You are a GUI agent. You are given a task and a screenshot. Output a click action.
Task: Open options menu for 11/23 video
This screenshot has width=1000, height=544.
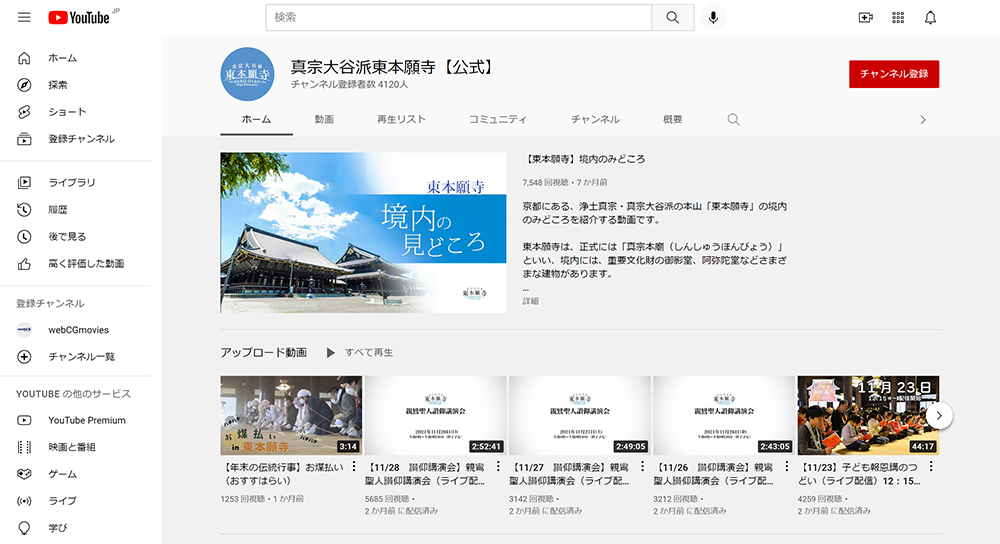pos(931,467)
